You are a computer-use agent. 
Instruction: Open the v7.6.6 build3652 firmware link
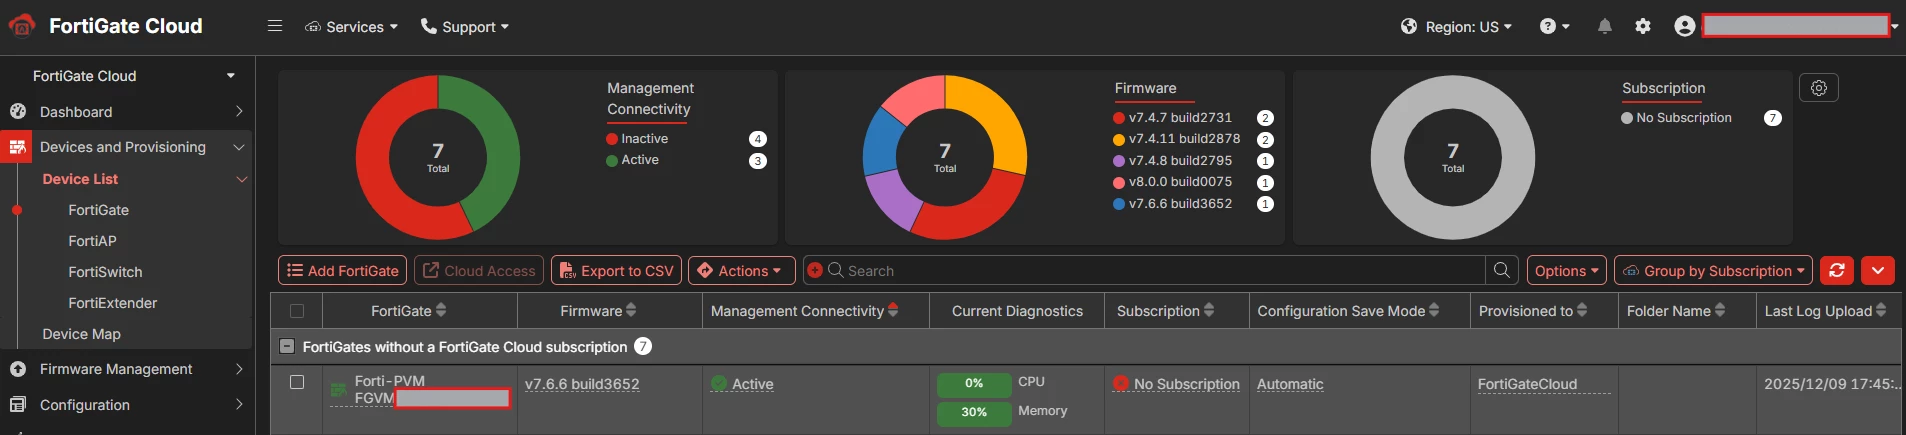[582, 384]
